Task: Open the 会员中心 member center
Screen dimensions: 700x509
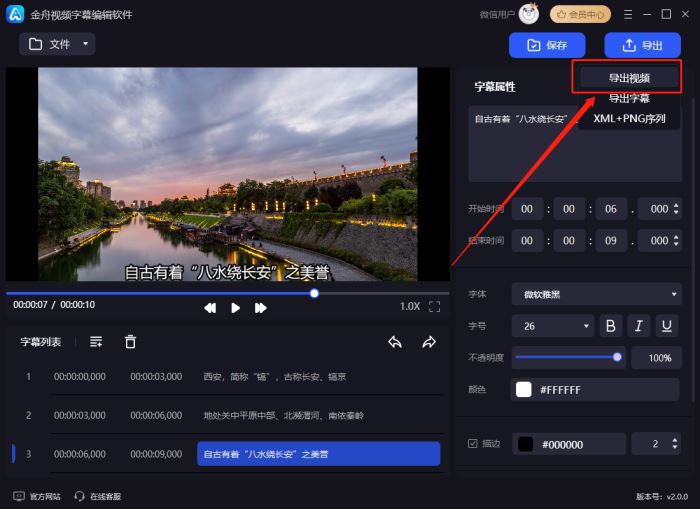Action: pos(580,15)
